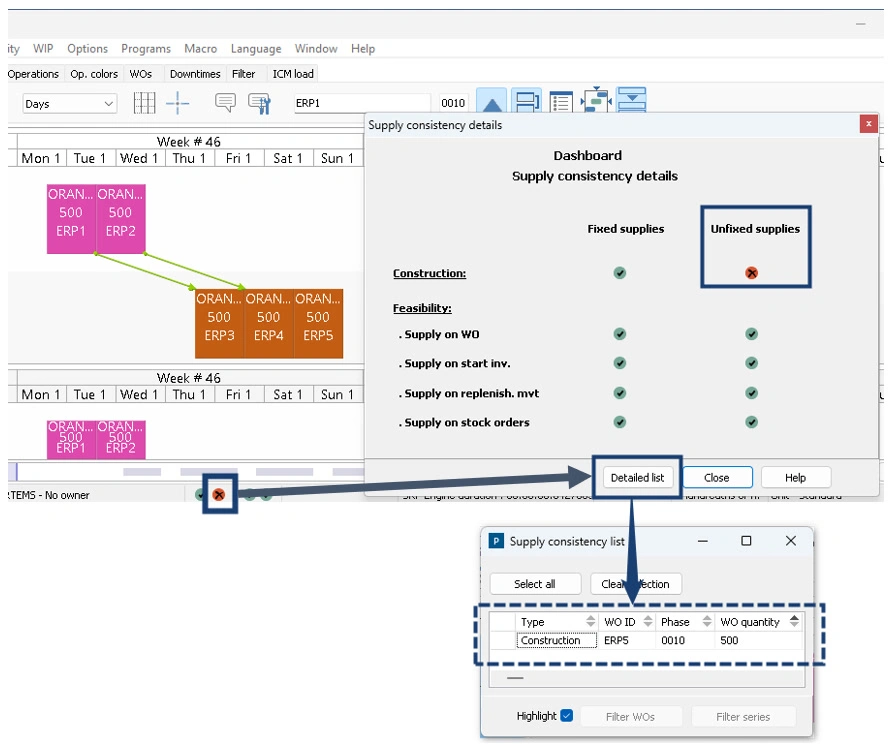Switch to the Downtimes tab
The width and height of the screenshot is (893, 746).
[195, 74]
